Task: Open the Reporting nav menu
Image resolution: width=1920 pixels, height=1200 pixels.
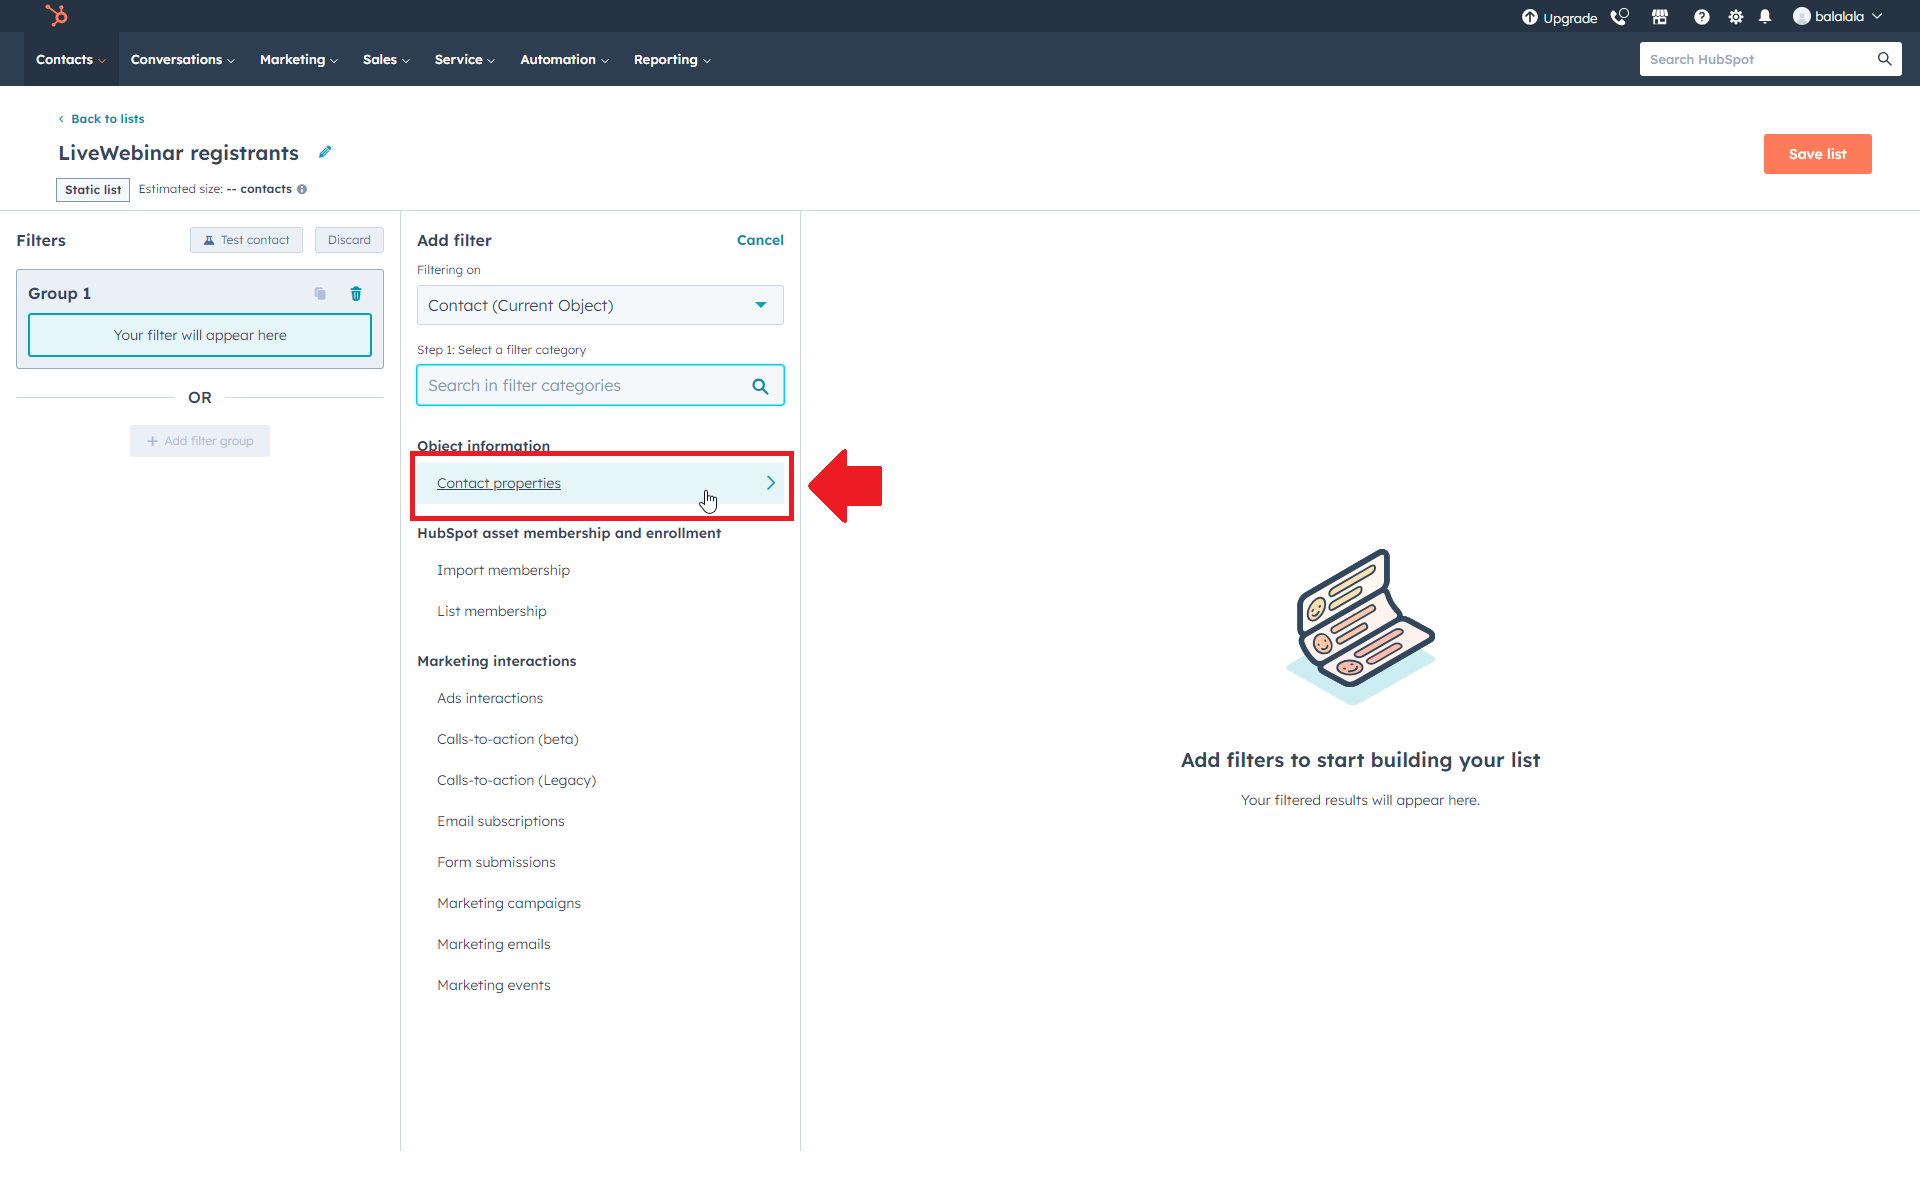Action: tap(671, 60)
